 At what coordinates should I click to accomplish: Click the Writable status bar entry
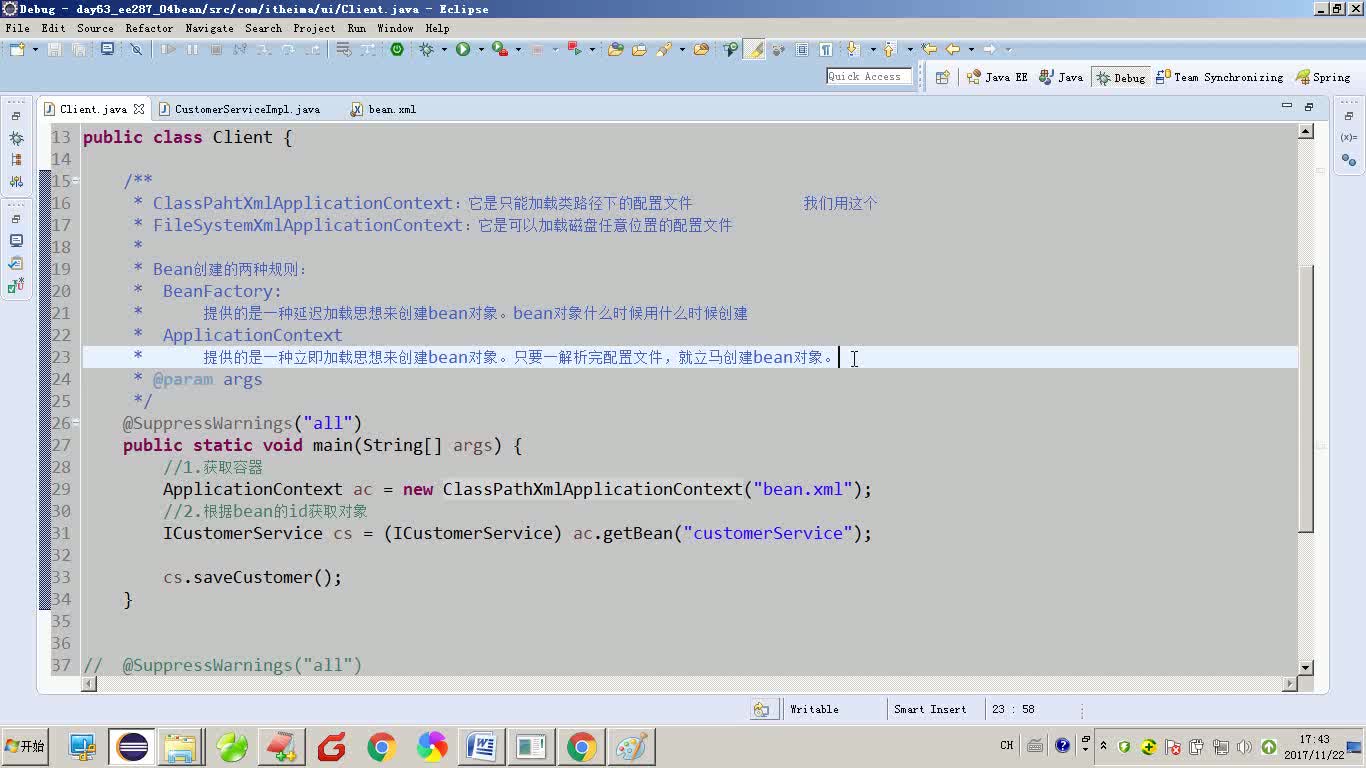[x=814, y=709]
